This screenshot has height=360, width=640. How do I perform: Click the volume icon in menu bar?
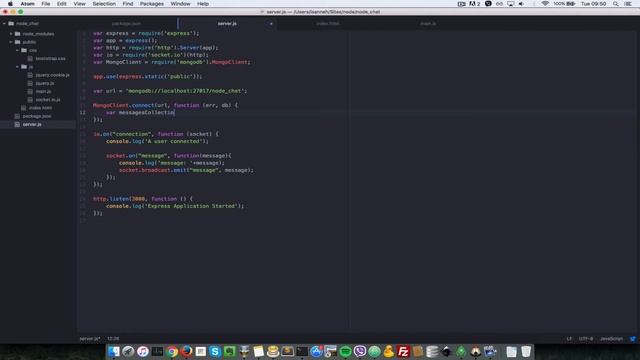521,4
